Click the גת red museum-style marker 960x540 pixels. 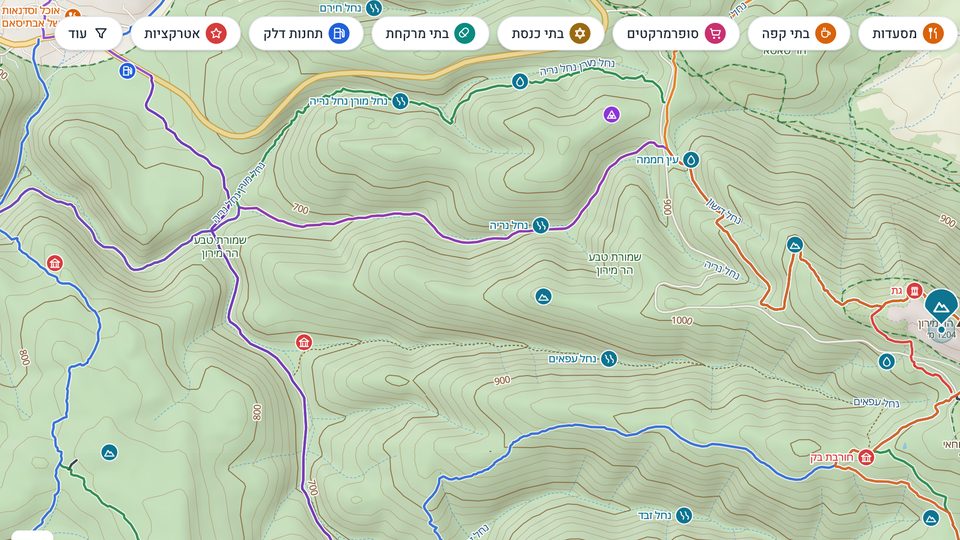915,290
